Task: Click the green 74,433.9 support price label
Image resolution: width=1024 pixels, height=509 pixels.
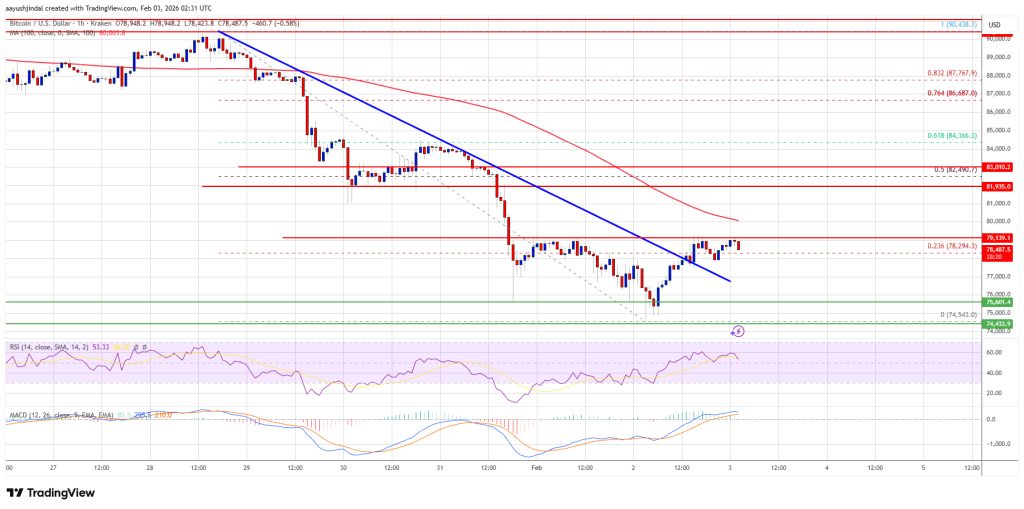Action: click(x=998, y=323)
